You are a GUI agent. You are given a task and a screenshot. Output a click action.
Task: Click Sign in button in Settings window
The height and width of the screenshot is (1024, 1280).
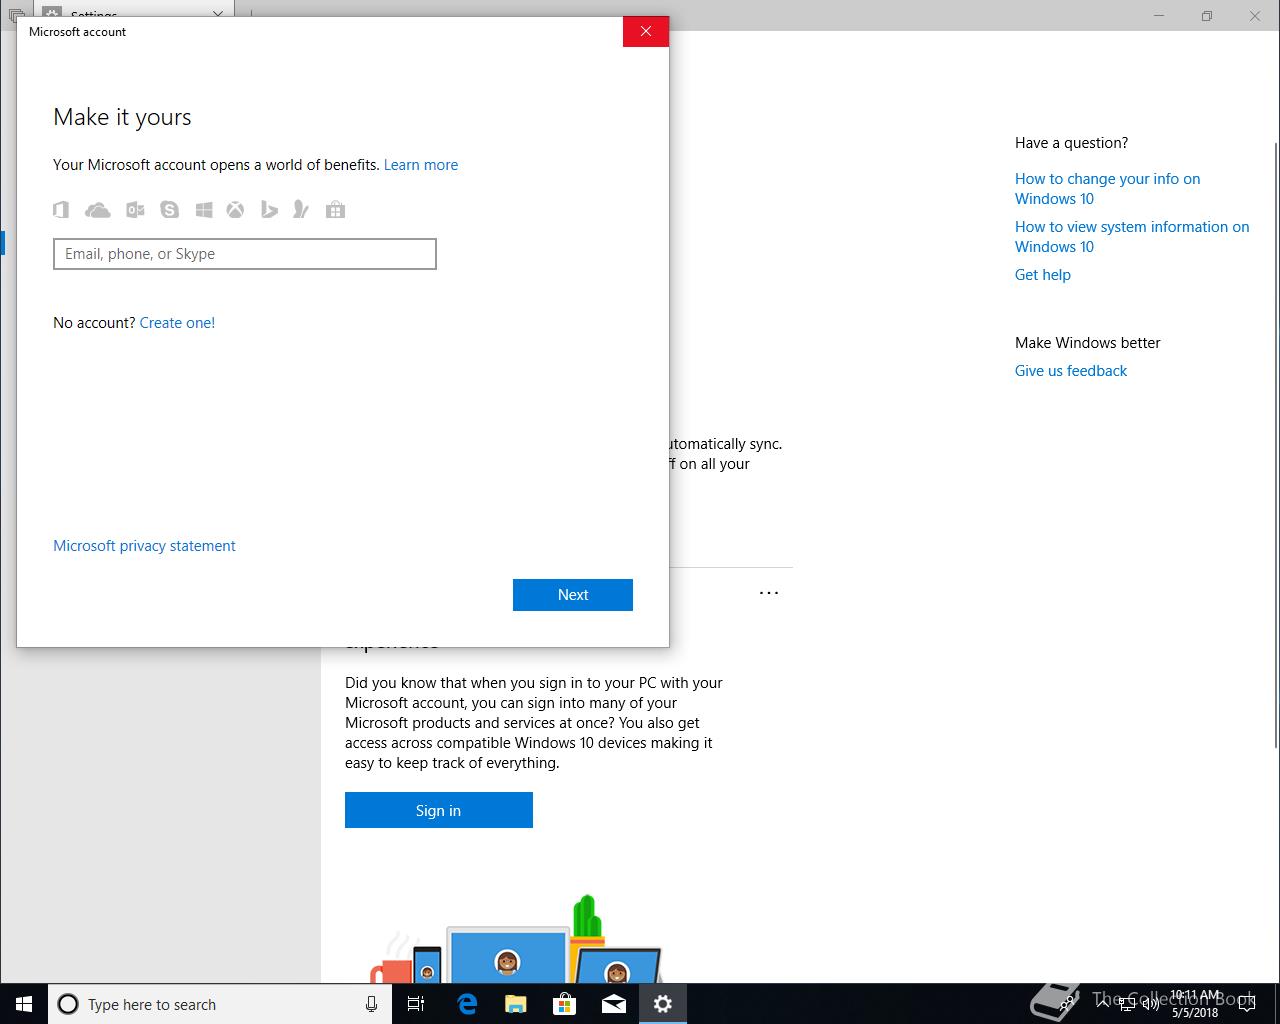[439, 810]
